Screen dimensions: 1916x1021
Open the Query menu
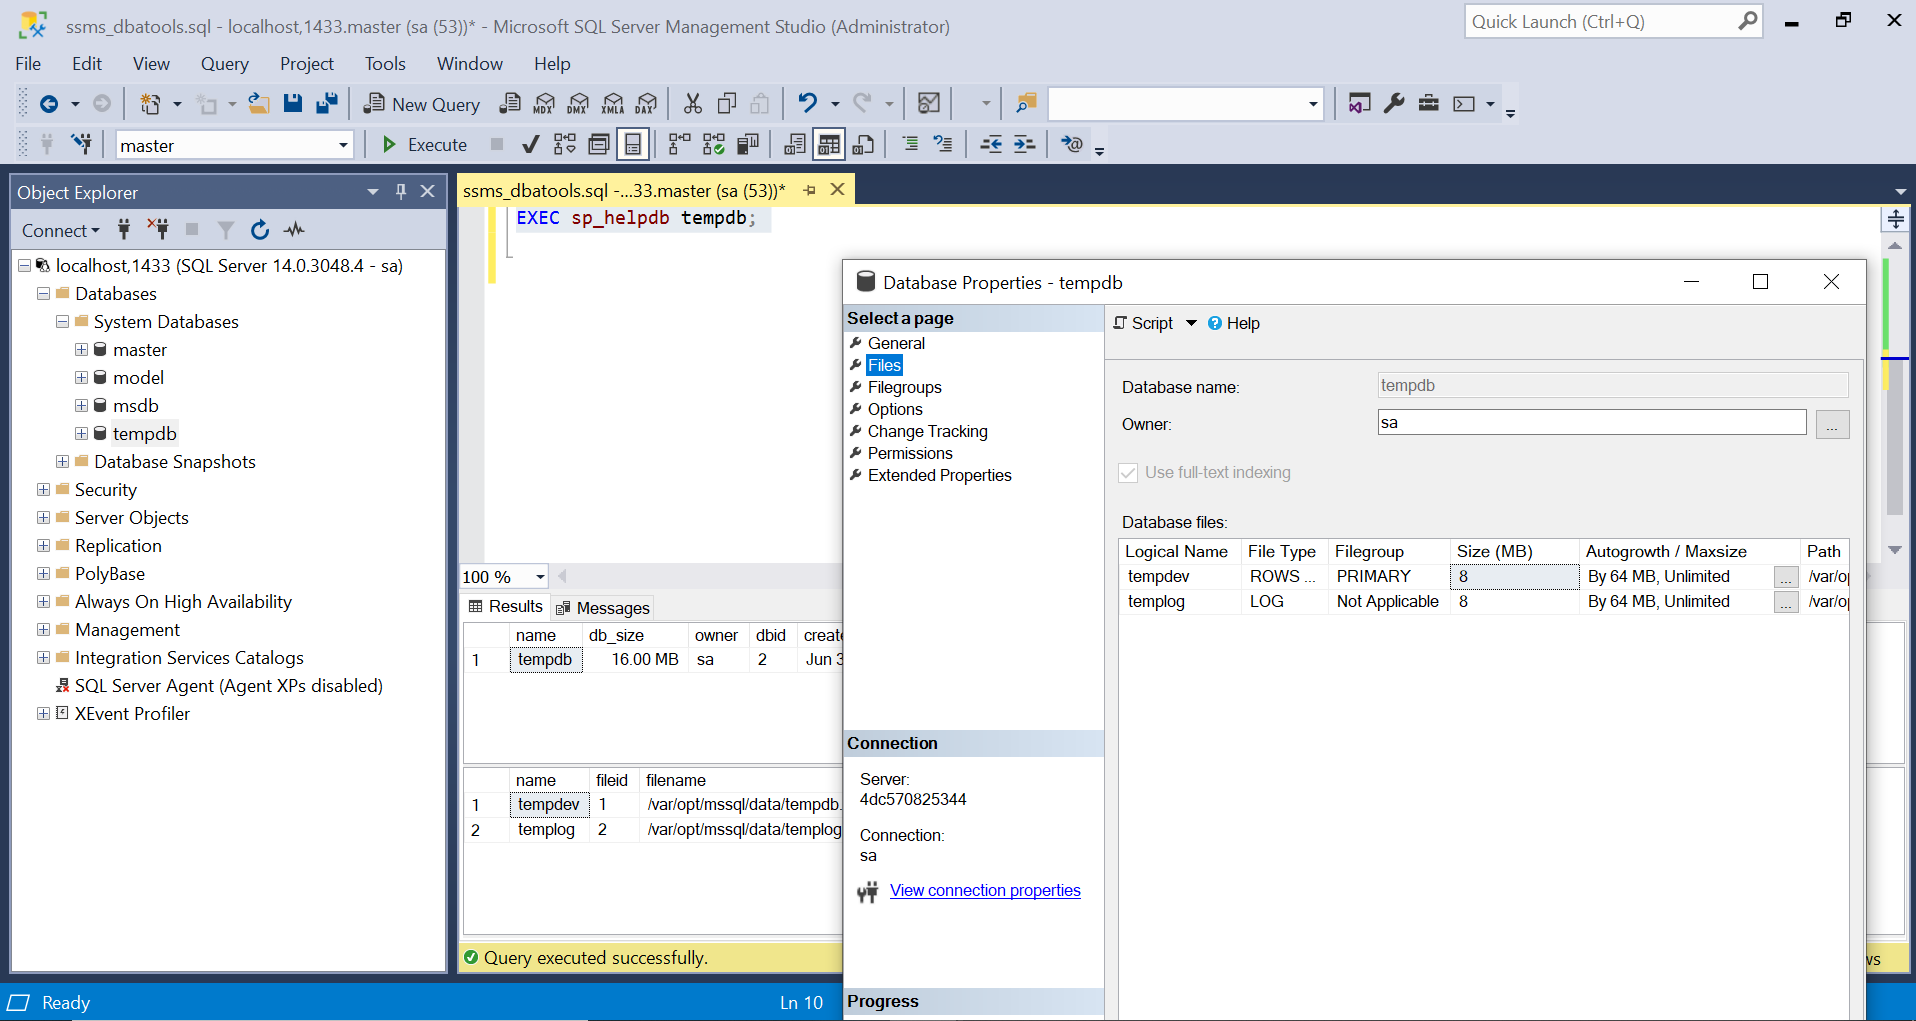[223, 63]
